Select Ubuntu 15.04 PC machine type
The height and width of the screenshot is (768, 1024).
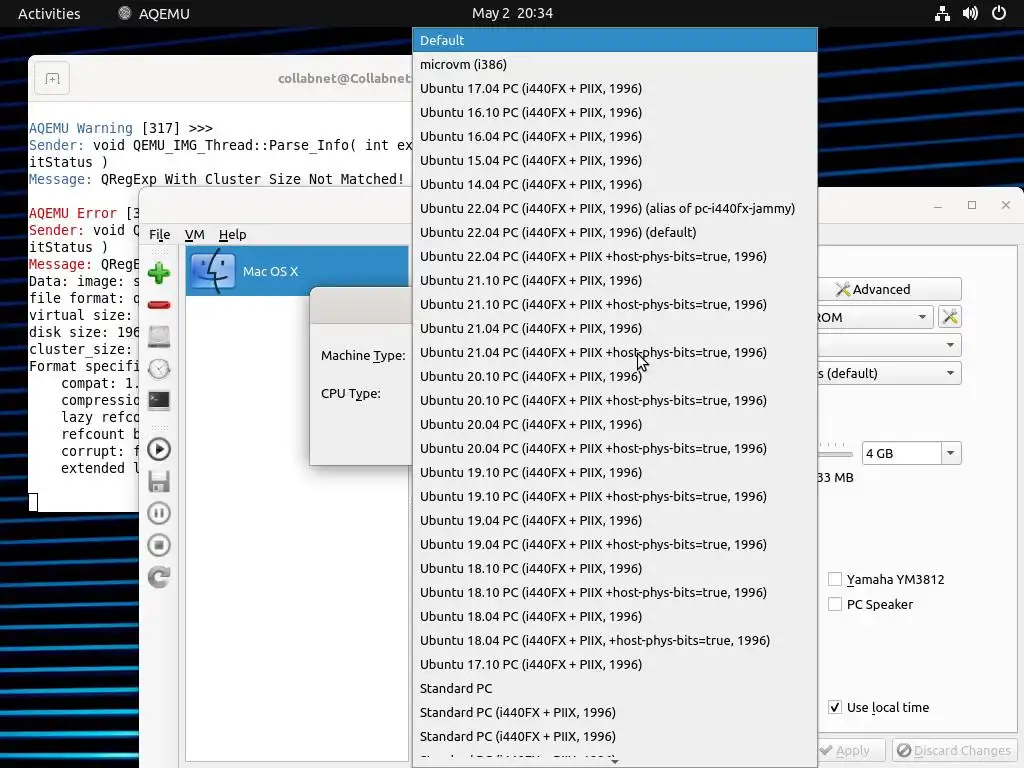point(615,160)
